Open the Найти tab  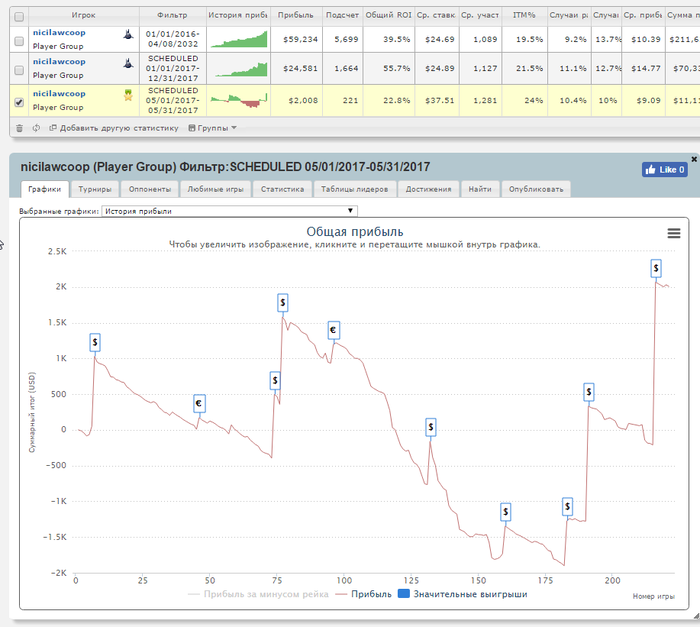(x=480, y=189)
